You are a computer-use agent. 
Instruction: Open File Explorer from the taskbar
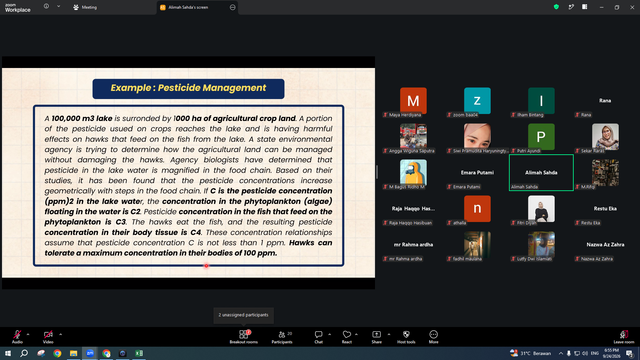pos(73,353)
